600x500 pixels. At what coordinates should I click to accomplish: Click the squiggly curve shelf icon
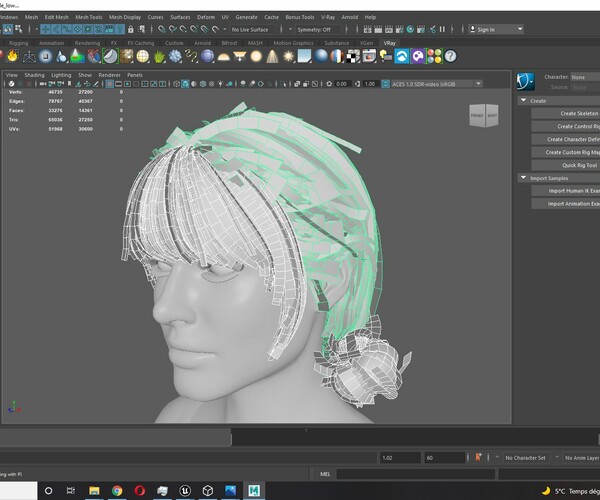tap(191, 57)
